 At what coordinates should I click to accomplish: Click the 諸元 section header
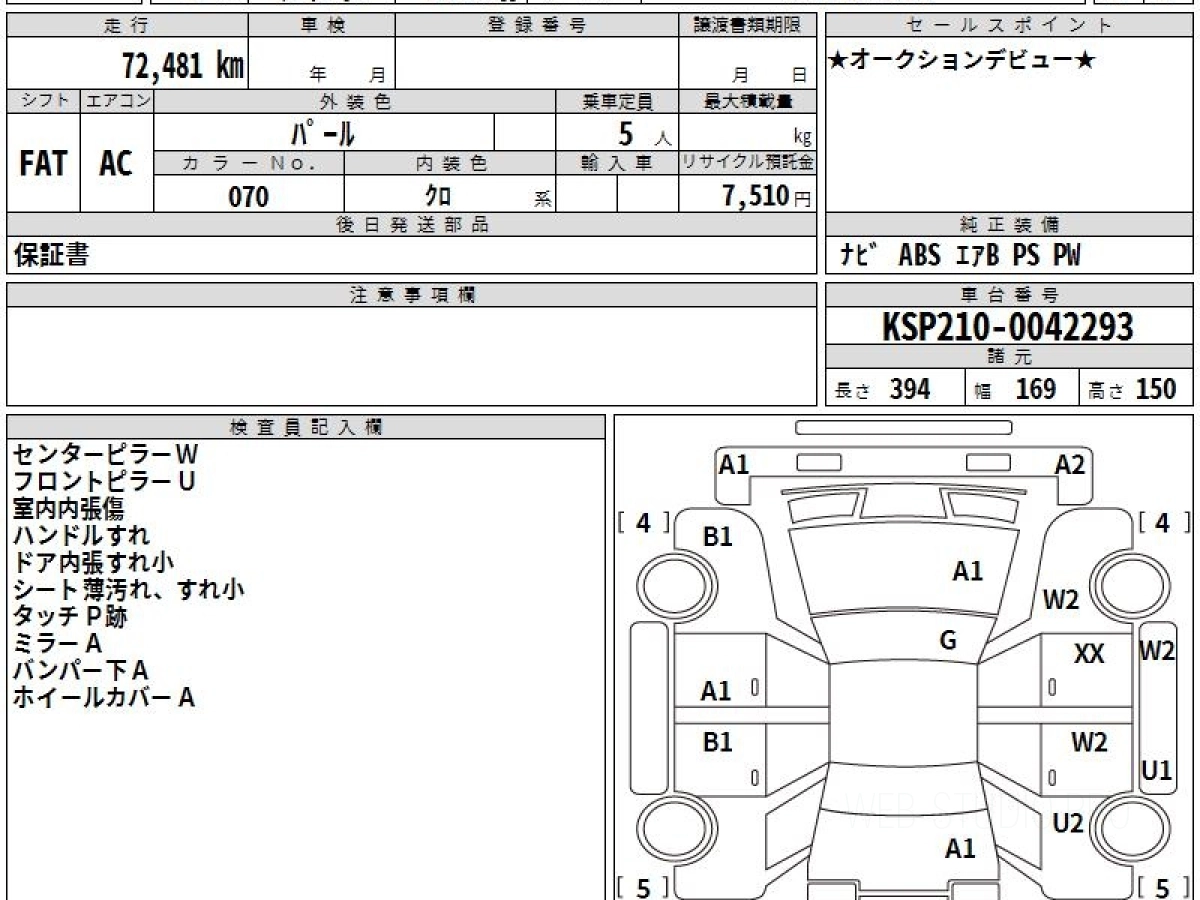pos(1009,357)
